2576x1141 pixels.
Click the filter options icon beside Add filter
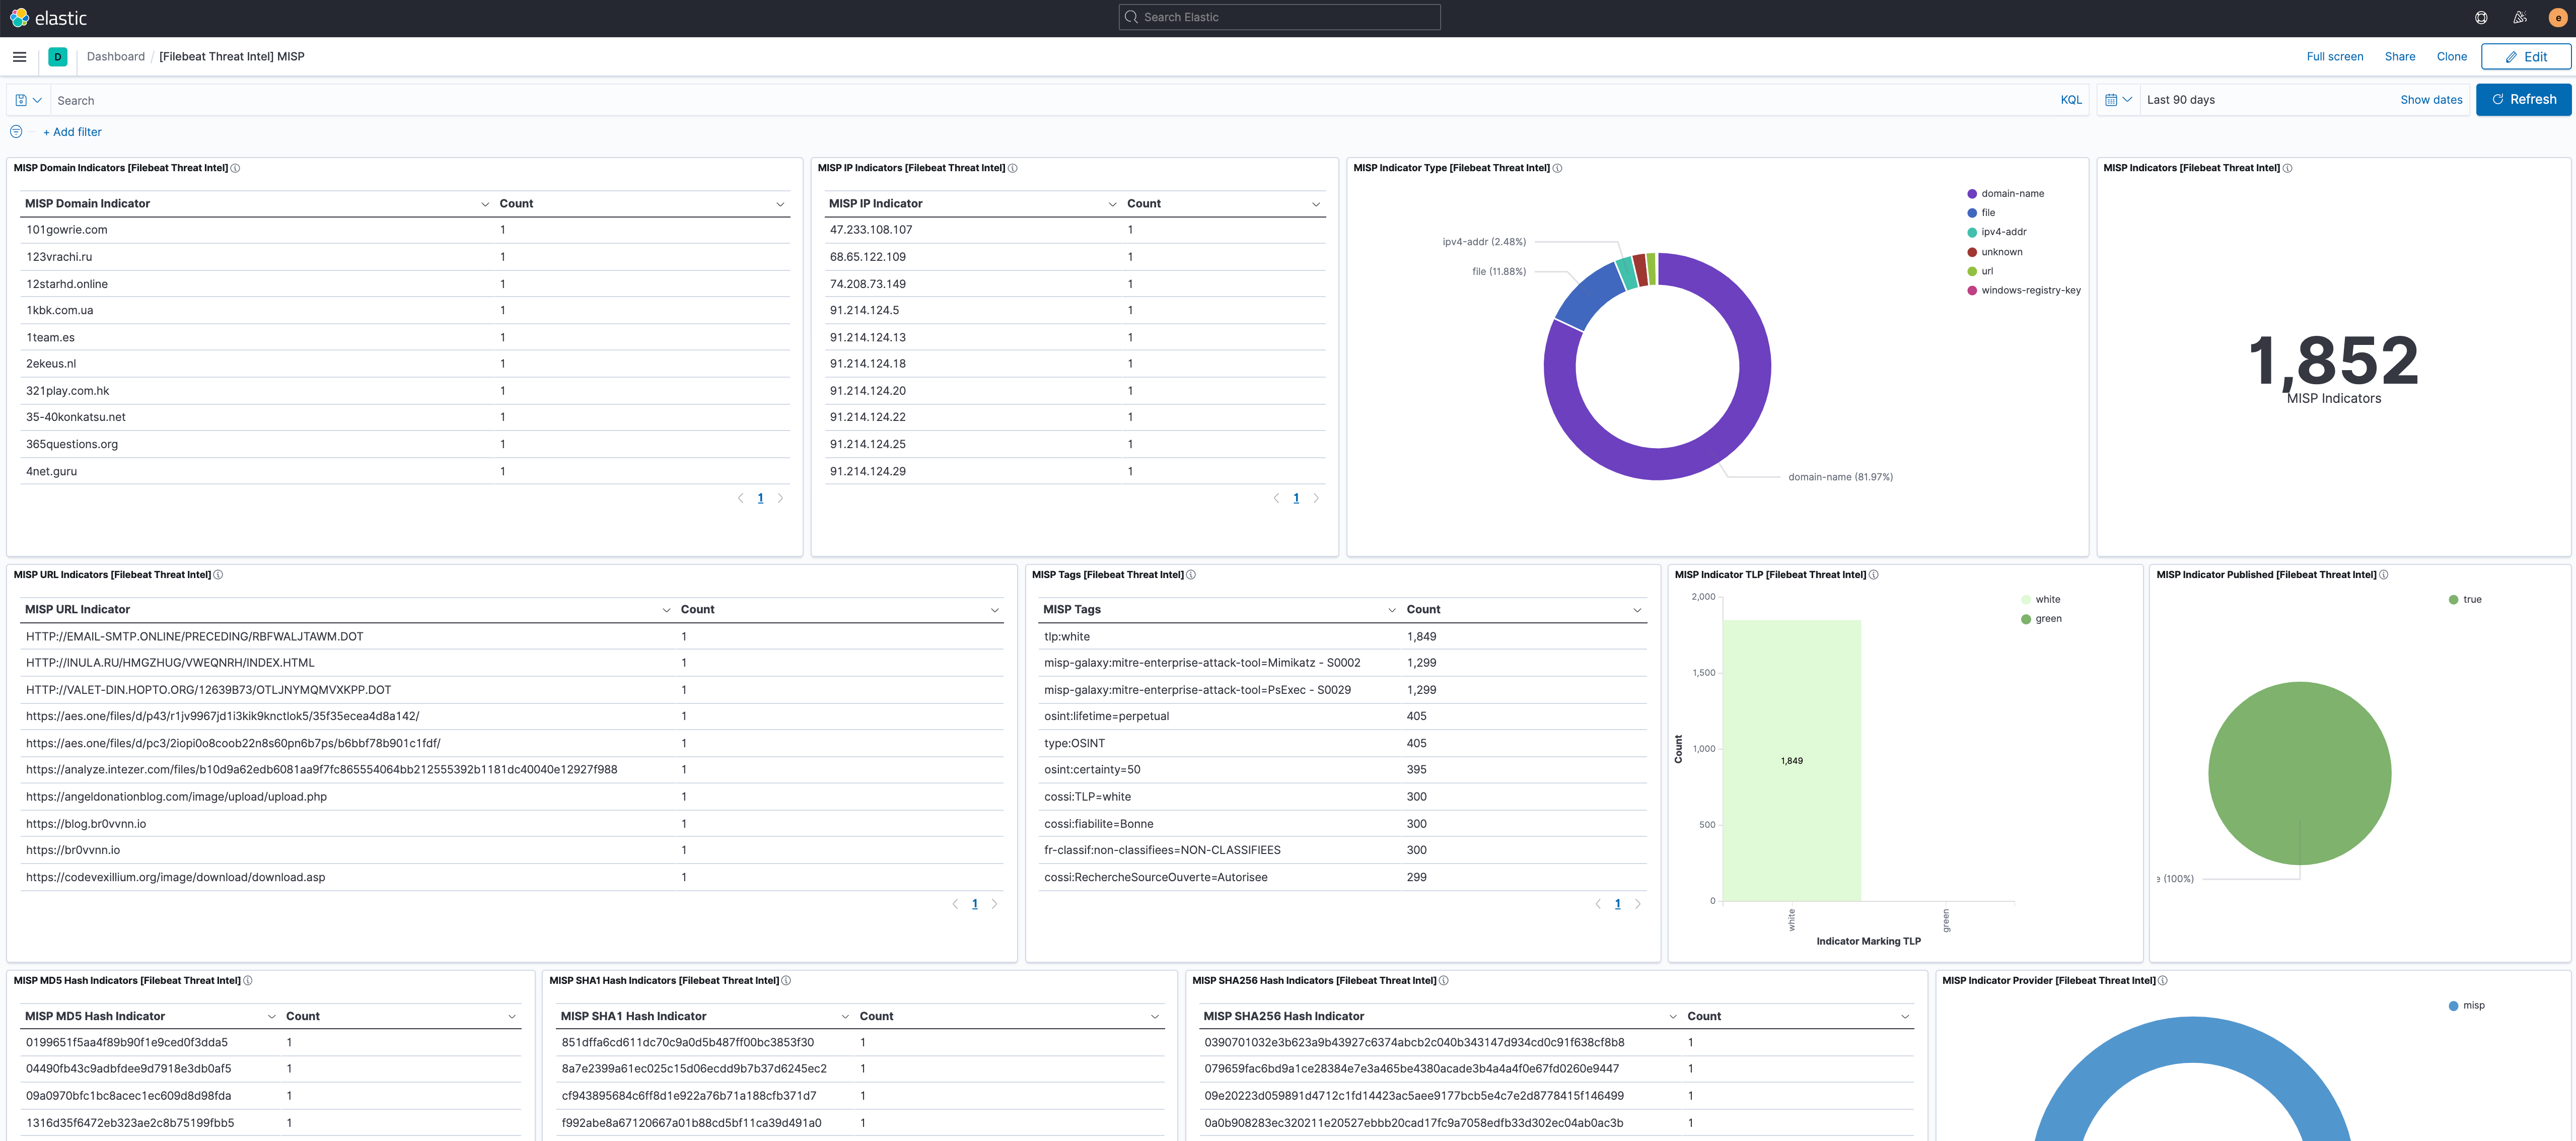tap(16, 132)
